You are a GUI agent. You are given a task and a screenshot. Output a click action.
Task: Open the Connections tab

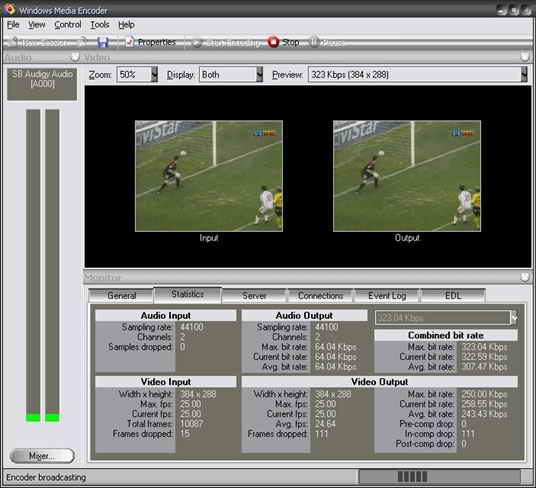[x=320, y=296]
